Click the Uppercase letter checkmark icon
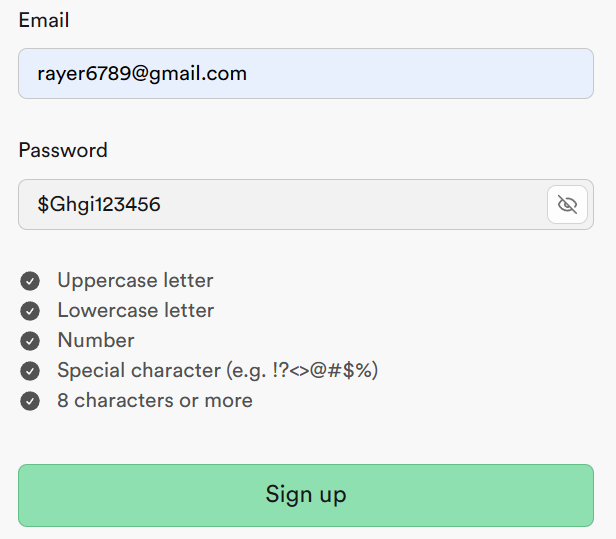 30,281
